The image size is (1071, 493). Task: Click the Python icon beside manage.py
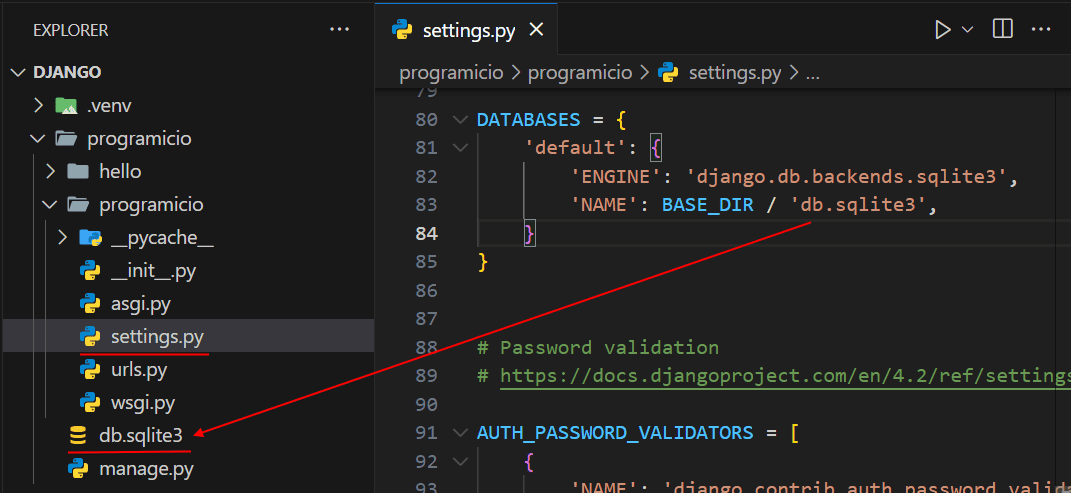pyautogui.click(x=78, y=469)
